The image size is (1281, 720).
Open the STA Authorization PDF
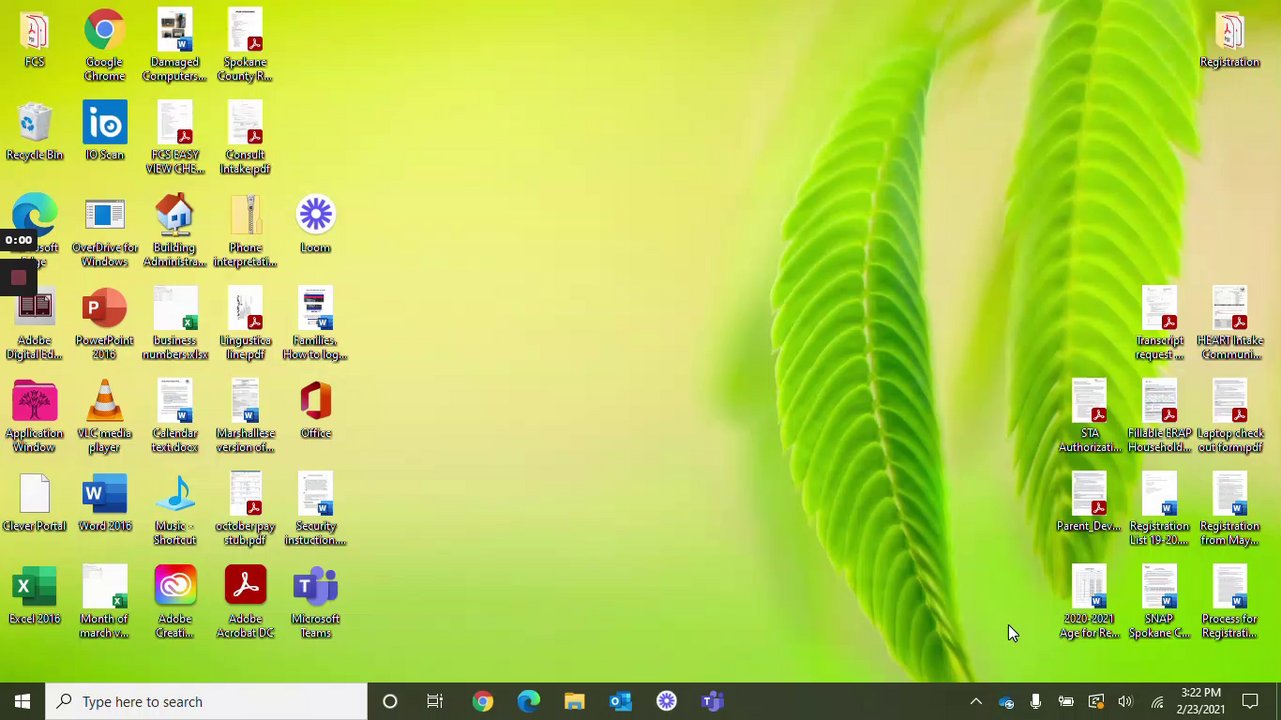point(1089,417)
